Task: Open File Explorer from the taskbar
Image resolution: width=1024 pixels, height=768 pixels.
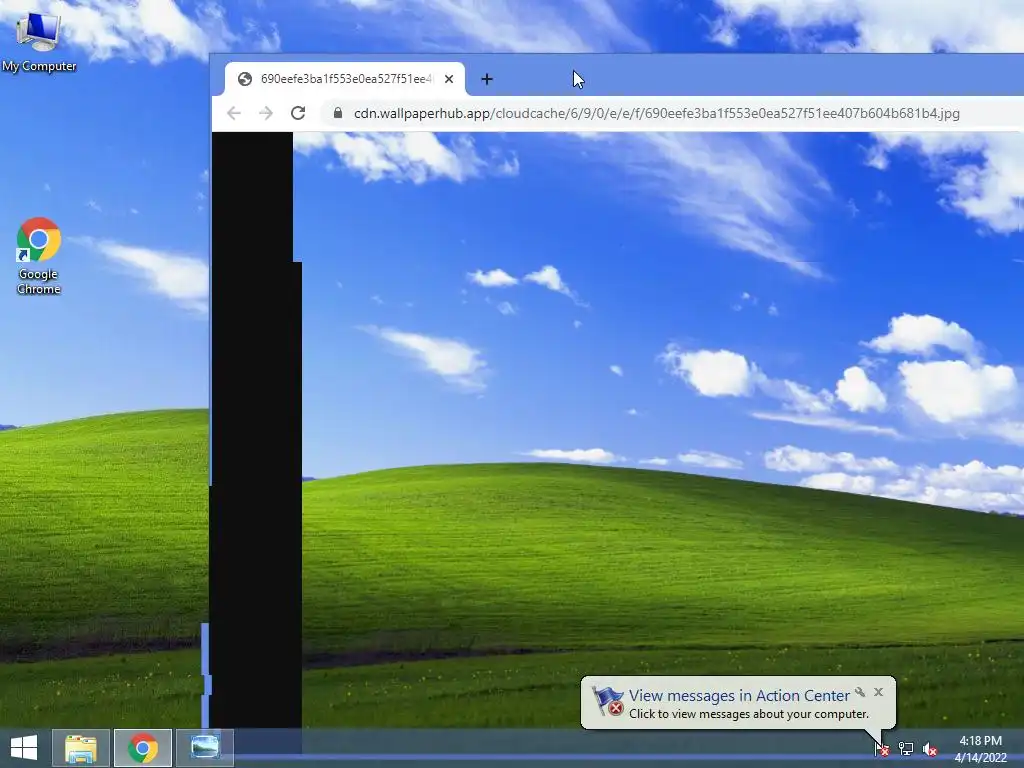Action: point(81,748)
